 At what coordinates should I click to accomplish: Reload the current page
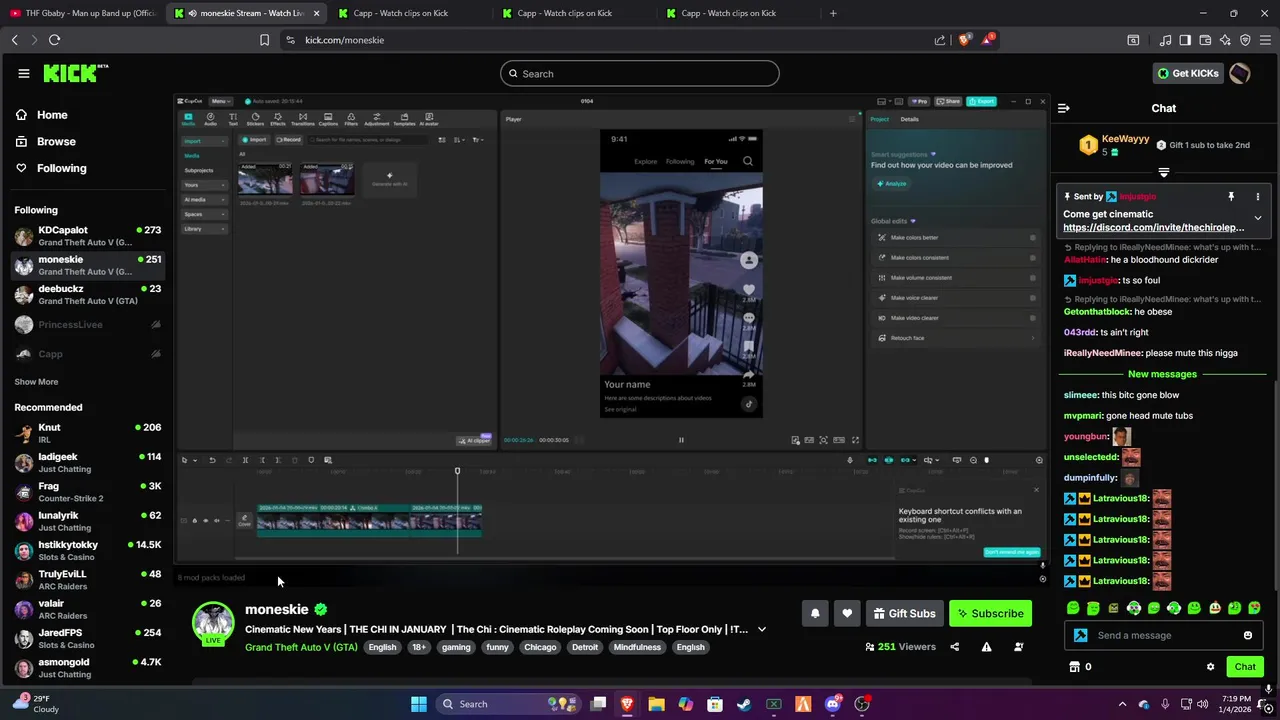(x=54, y=40)
